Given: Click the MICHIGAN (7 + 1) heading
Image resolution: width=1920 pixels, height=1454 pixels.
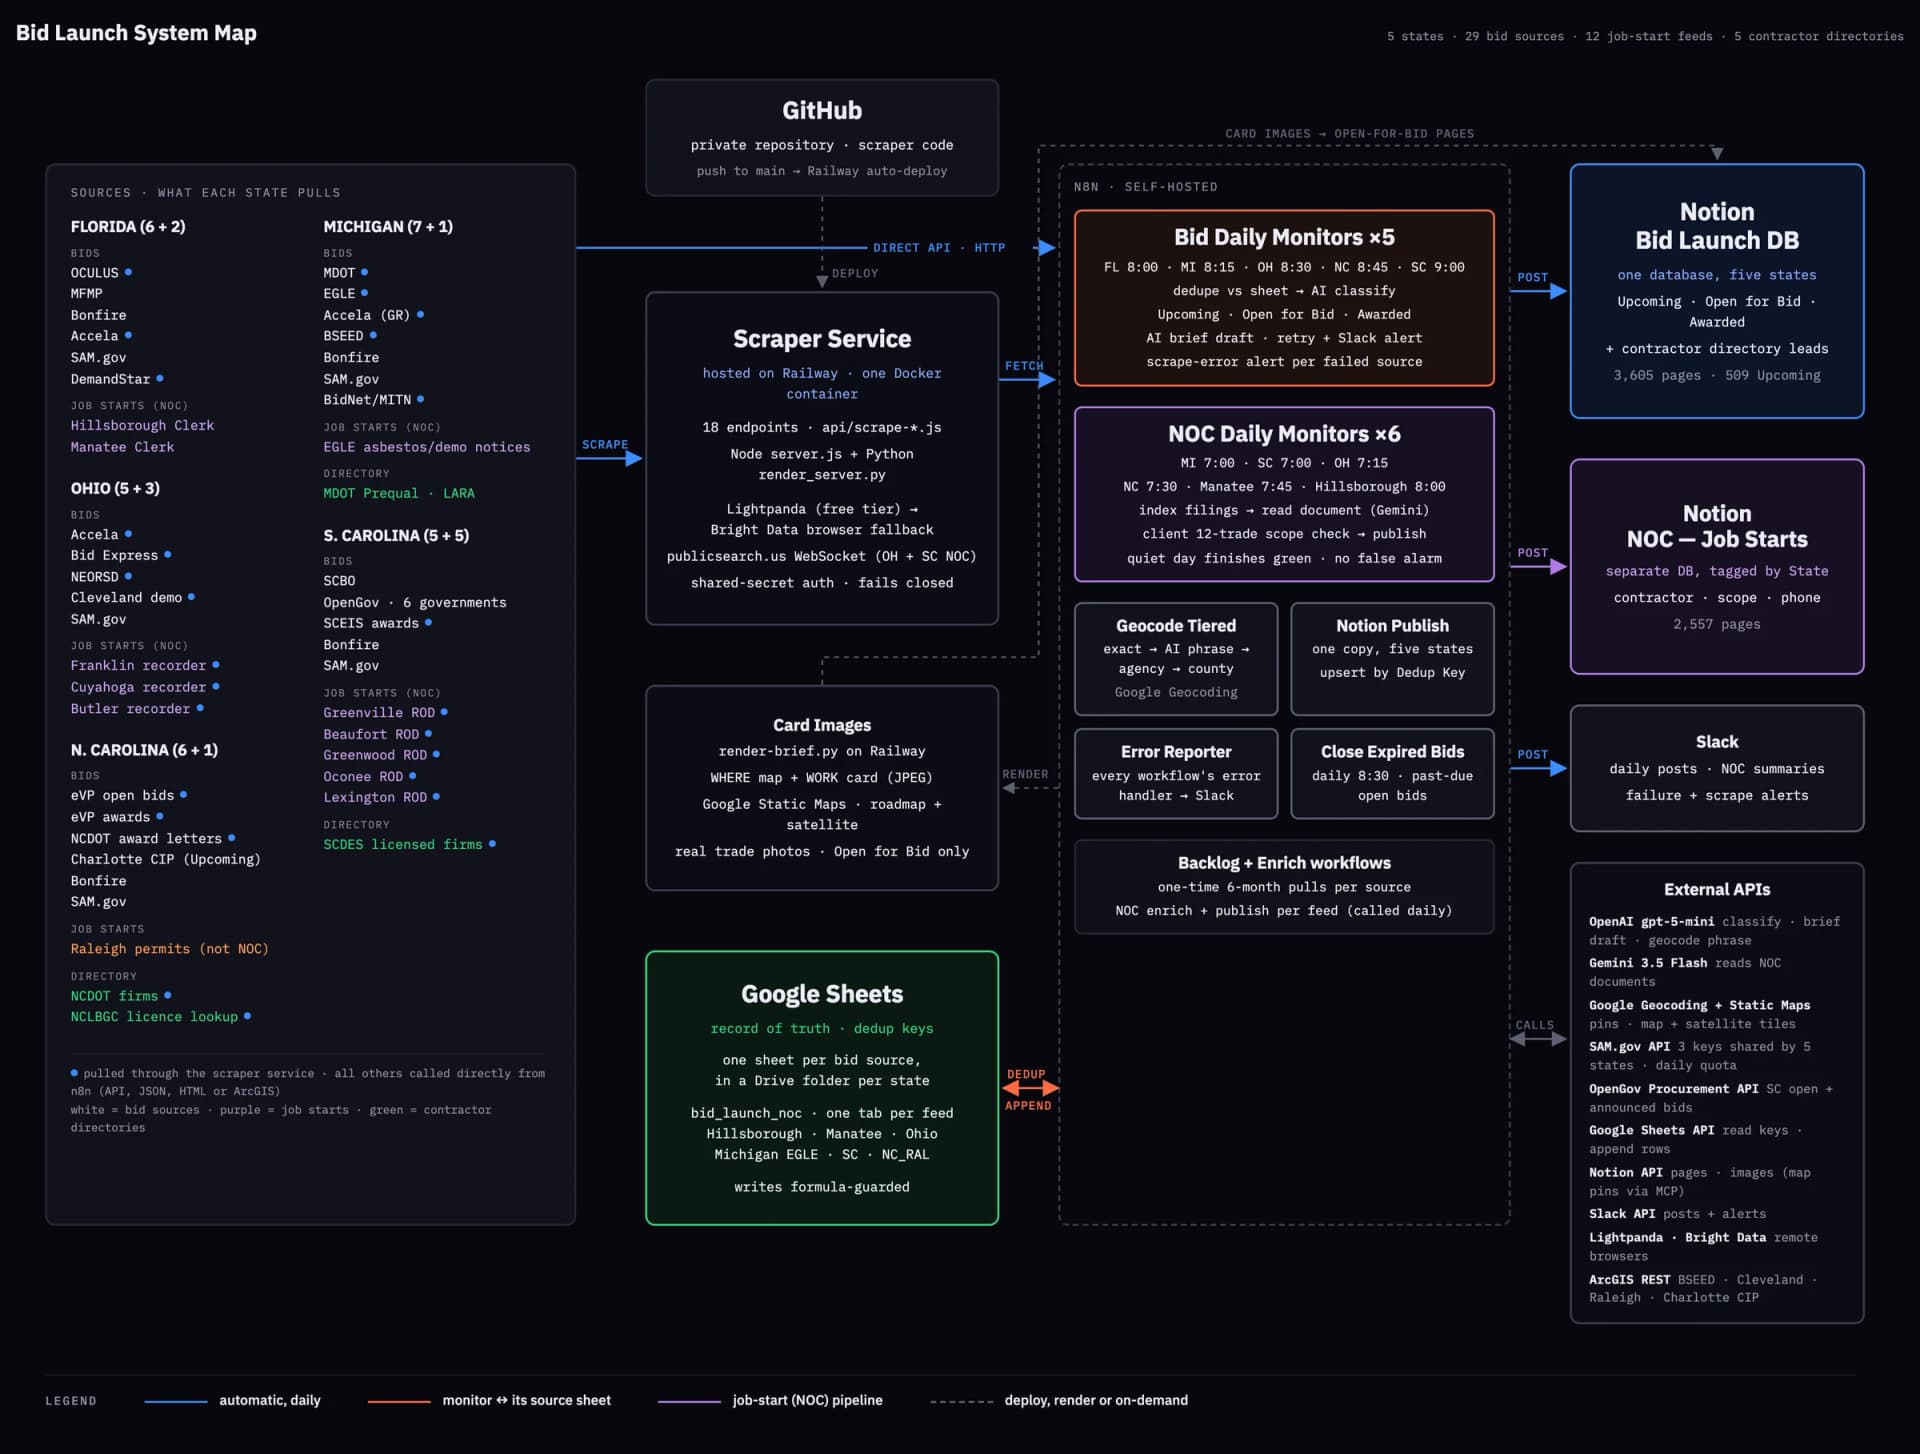Looking at the screenshot, I should click(388, 227).
